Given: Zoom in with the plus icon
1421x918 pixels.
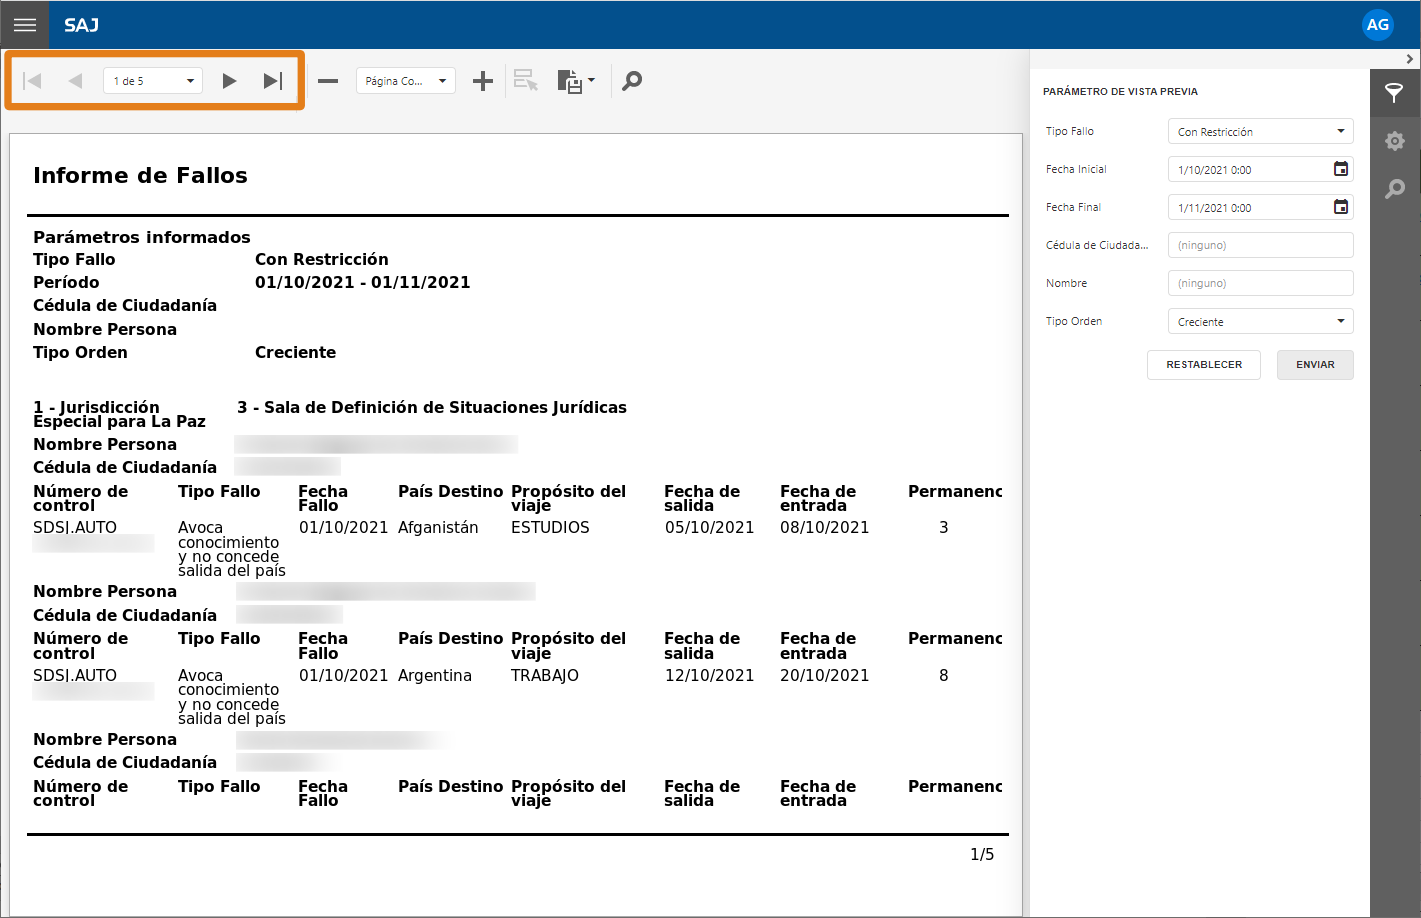Looking at the screenshot, I should pyautogui.click(x=483, y=81).
